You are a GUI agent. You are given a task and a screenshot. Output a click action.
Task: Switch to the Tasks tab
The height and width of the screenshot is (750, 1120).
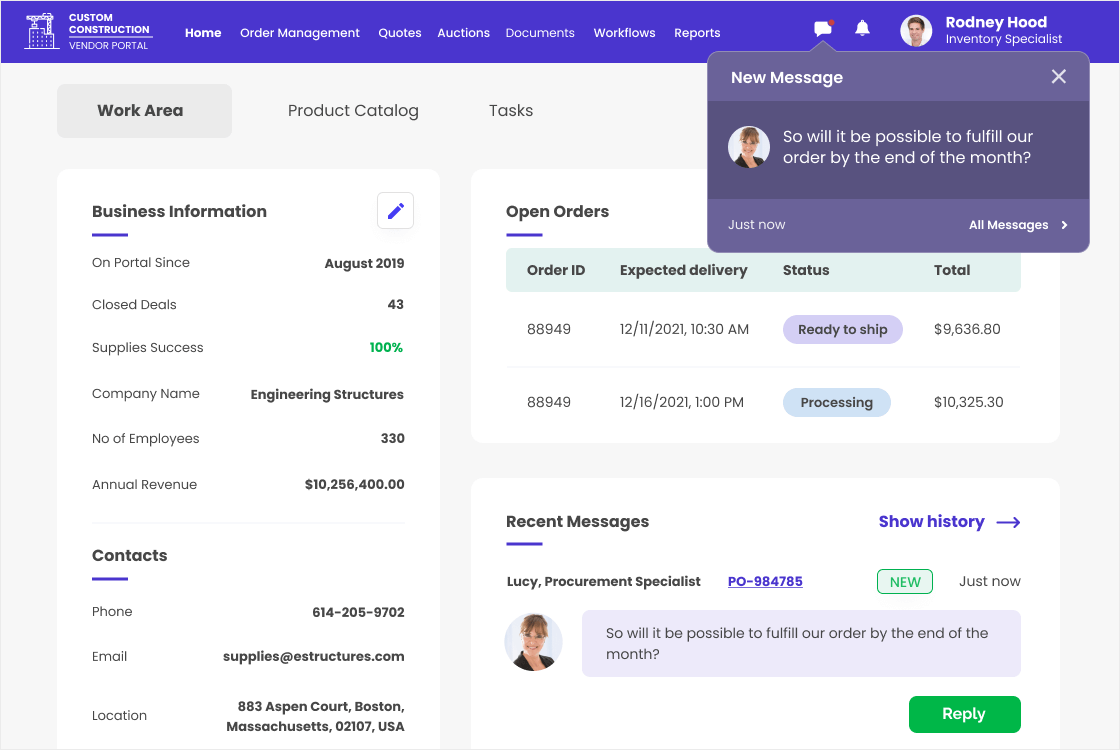point(511,111)
